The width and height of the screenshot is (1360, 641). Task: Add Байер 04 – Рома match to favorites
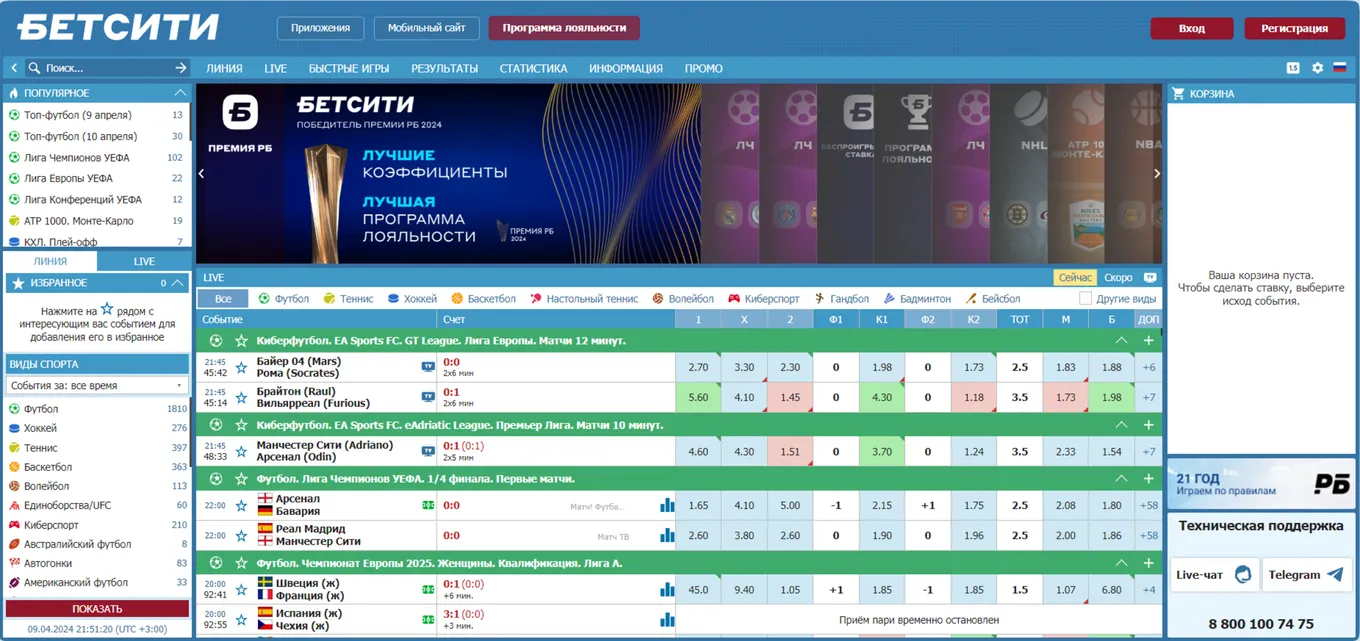[x=241, y=367]
